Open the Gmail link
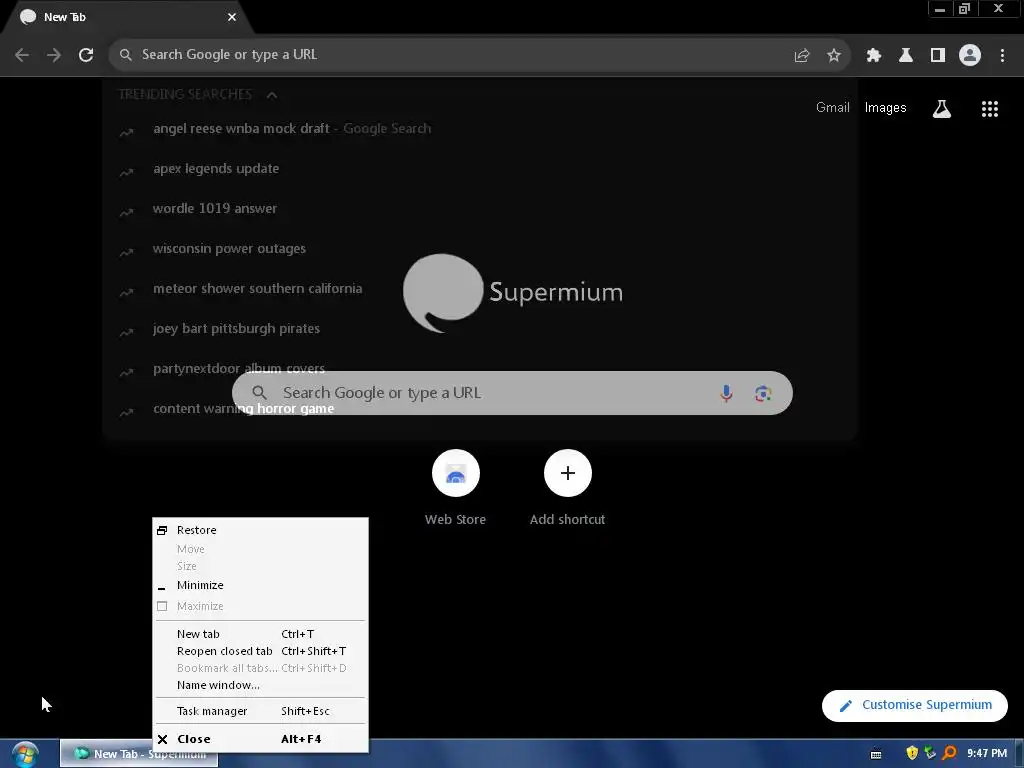The height and width of the screenshot is (768, 1024). pos(833,108)
